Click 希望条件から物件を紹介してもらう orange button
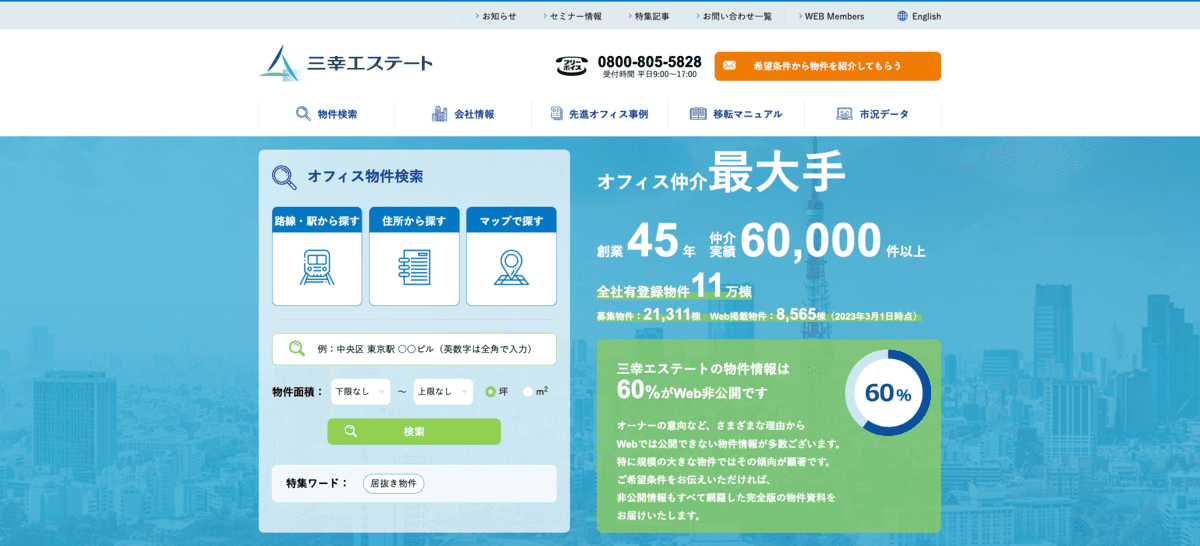 [827, 66]
